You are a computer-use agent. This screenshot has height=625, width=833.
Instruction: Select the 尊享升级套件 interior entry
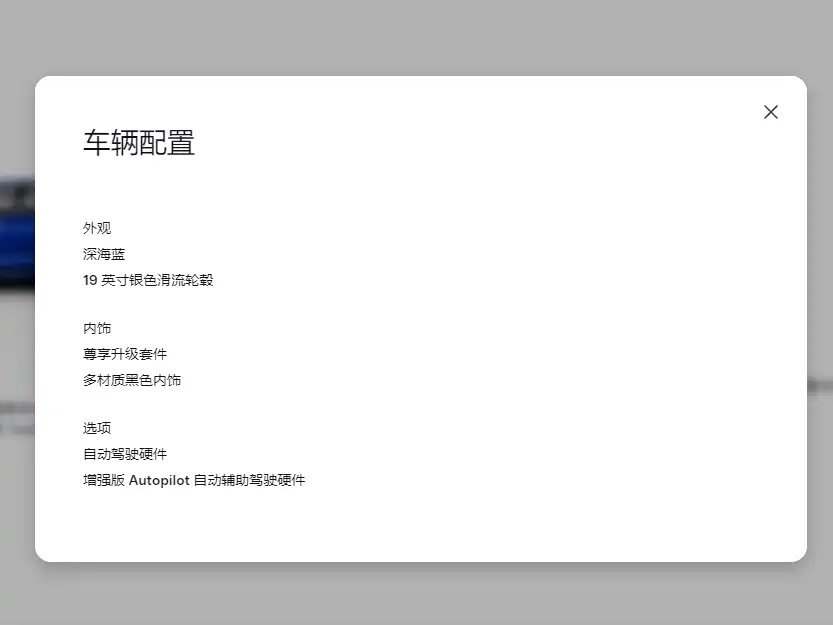(x=125, y=354)
